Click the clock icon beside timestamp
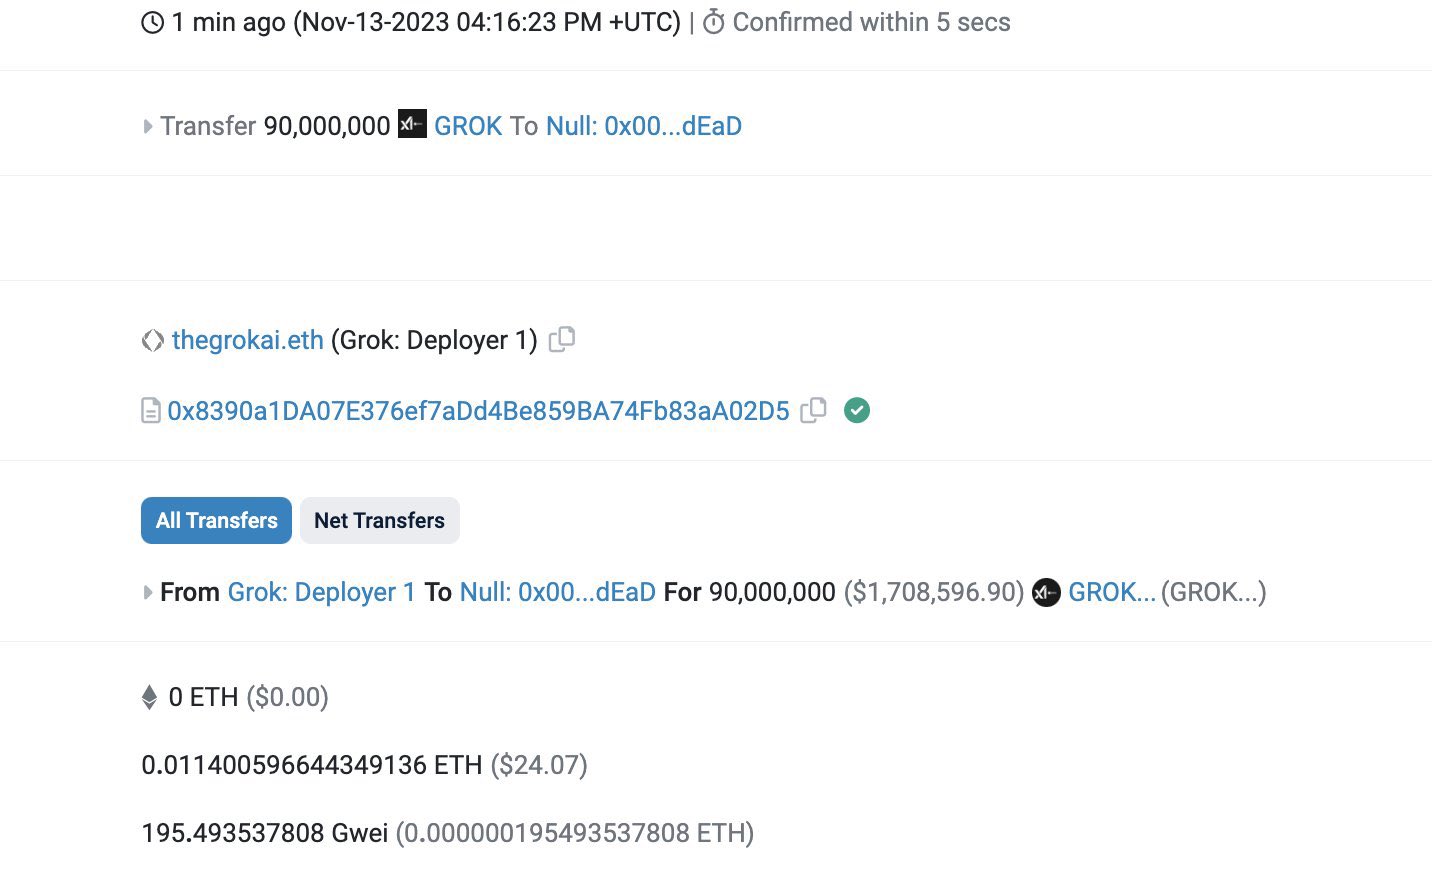 [152, 22]
